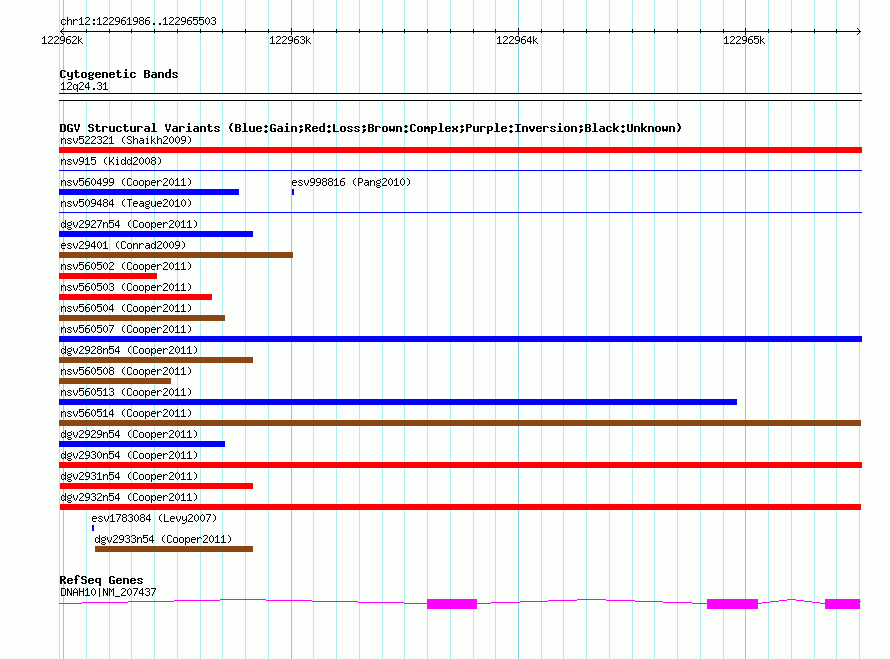
Task: Click the DNAH10|NM_207437 gene label
Action: [108, 592]
